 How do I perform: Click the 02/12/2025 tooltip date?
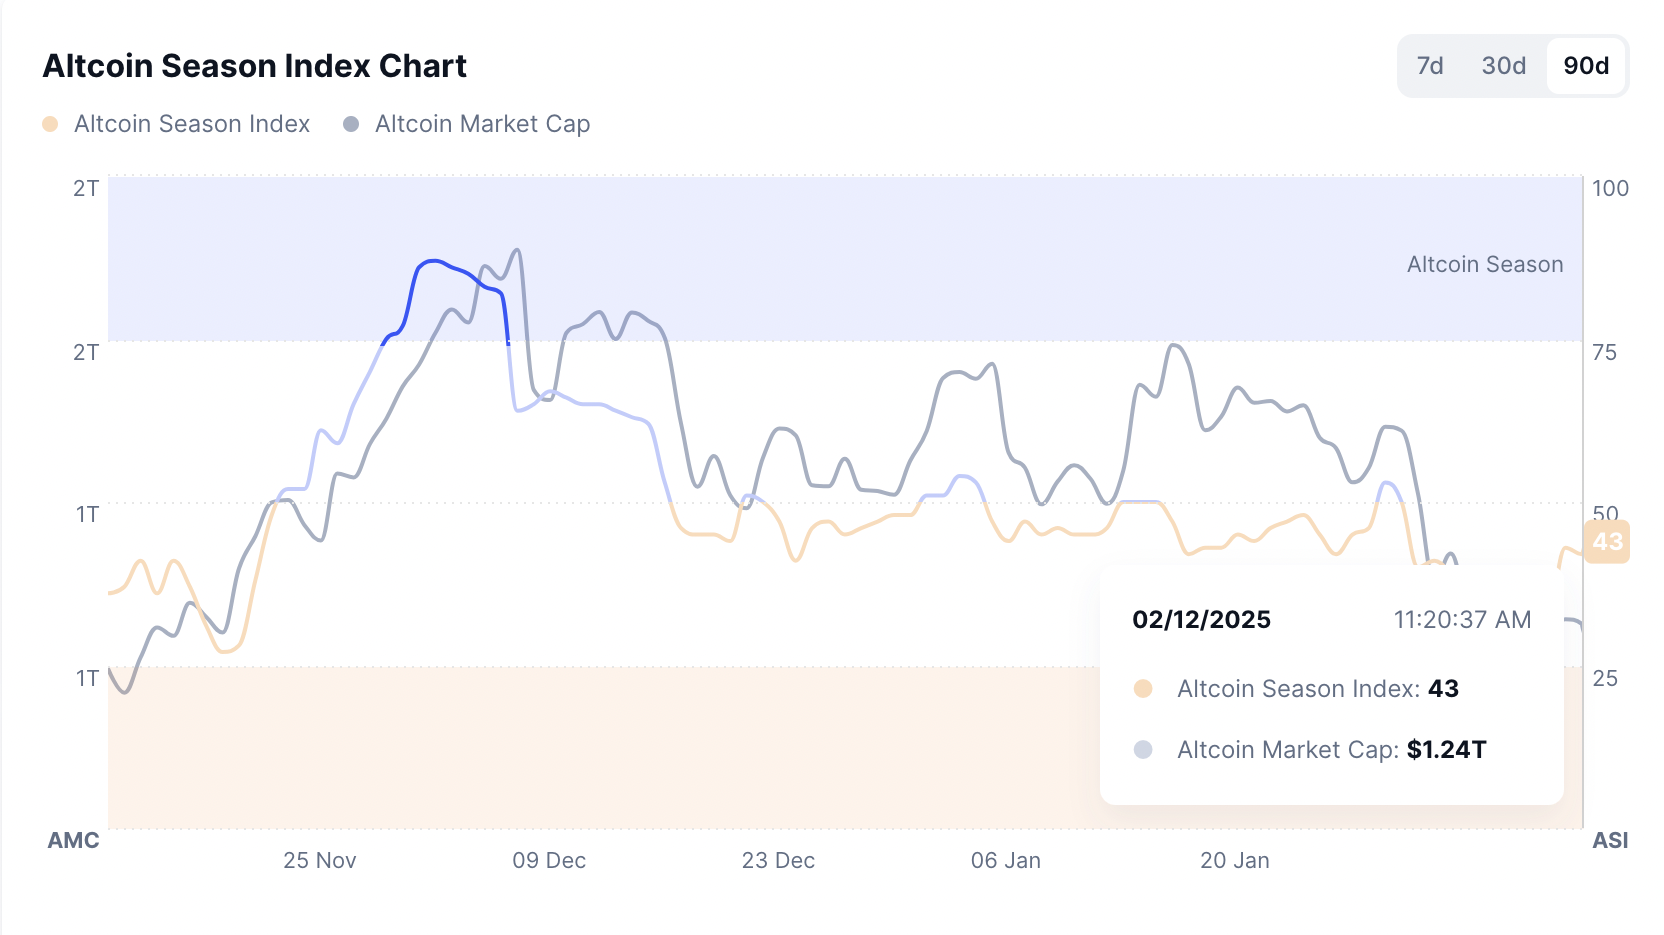click(x=1201, y=620)
